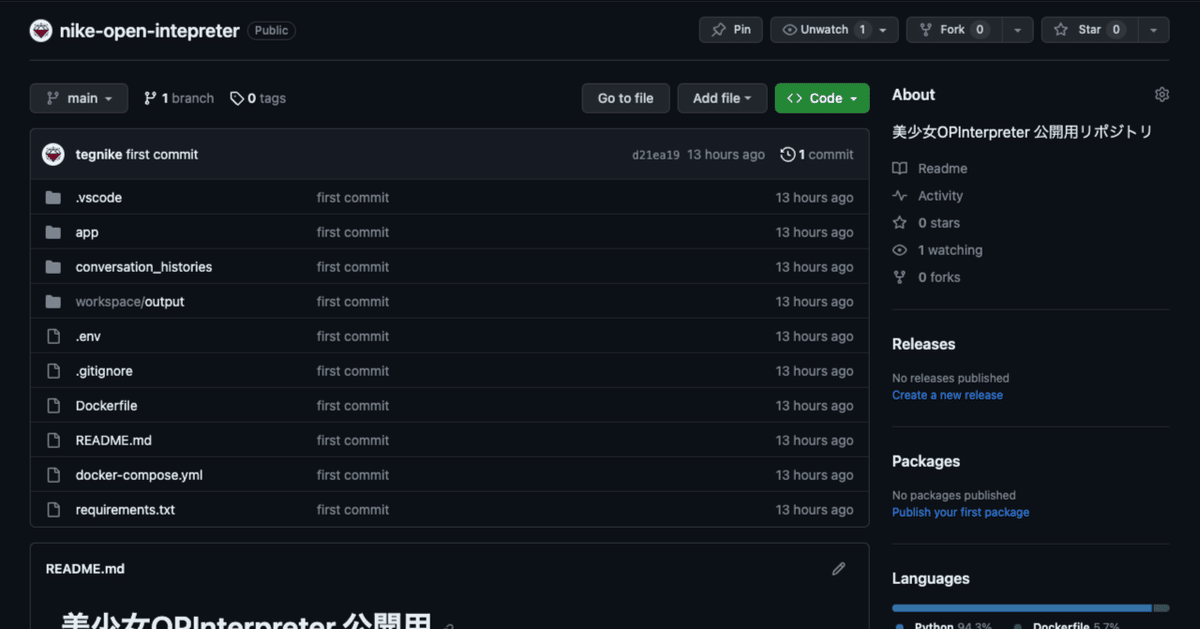1200x629 pixels.
Task: Click the .gitignore file icon
Action: [x=53, y=371]
